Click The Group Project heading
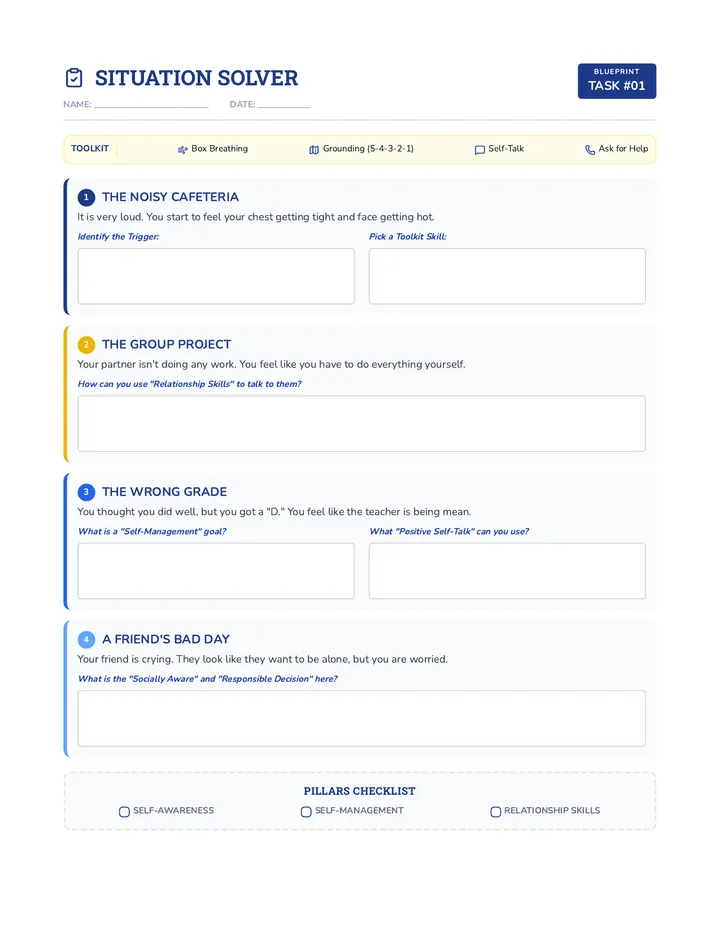The height and width of the screenshot is (932, 720). click(x=166, y=345)
